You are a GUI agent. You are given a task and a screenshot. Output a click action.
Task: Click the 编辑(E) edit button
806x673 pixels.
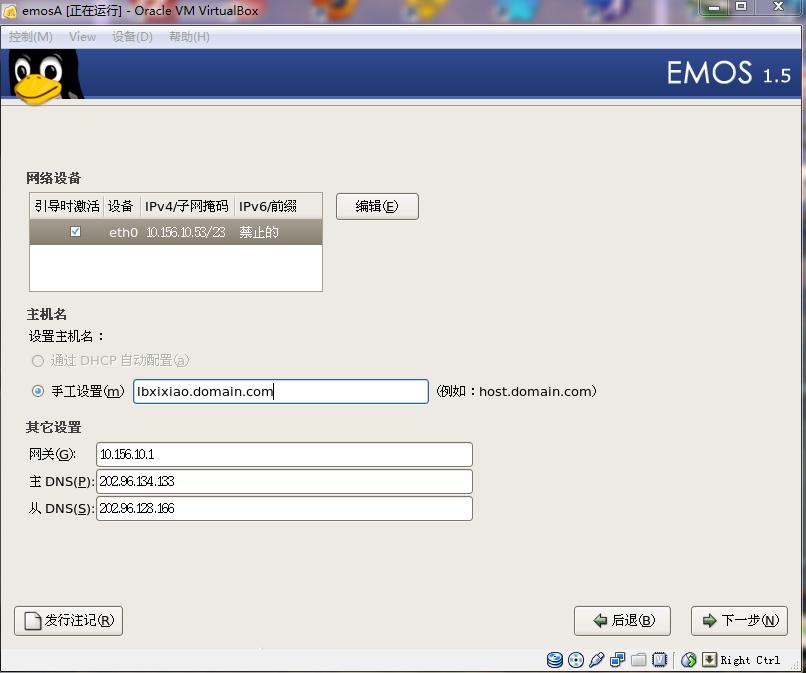pos(377,206)
